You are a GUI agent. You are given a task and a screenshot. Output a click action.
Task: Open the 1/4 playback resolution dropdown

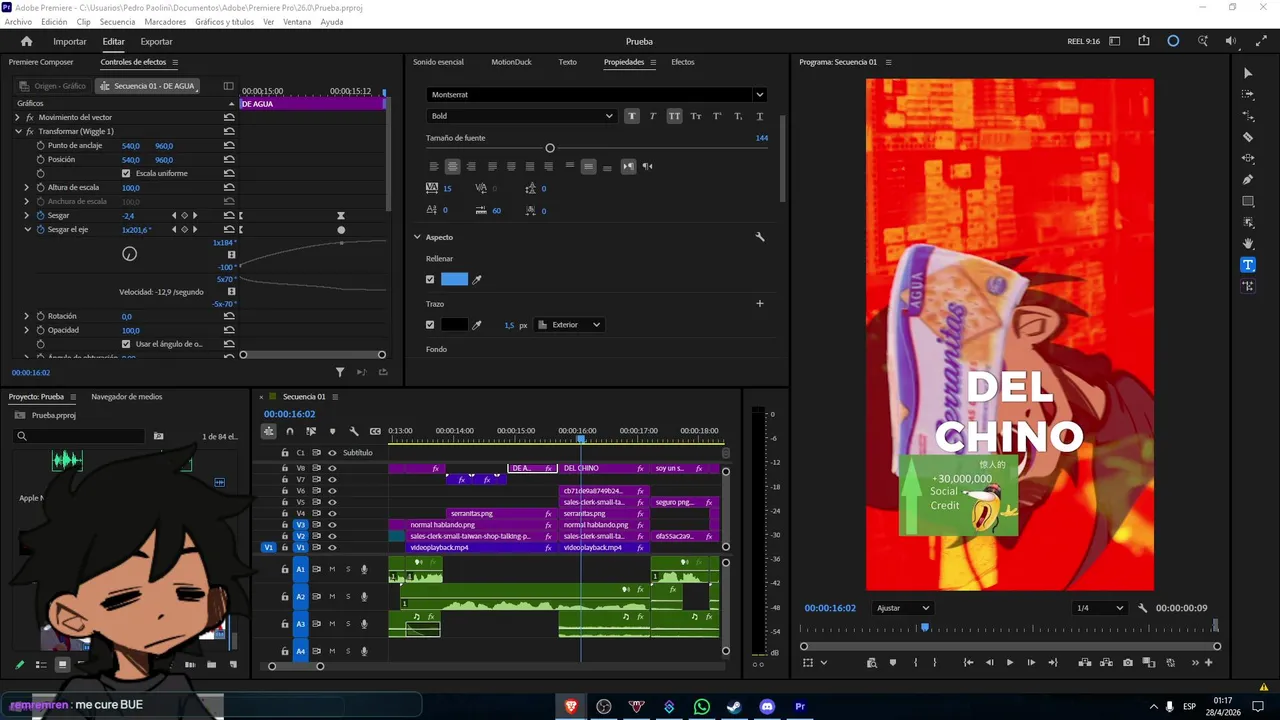click(x=1099, y=608)
